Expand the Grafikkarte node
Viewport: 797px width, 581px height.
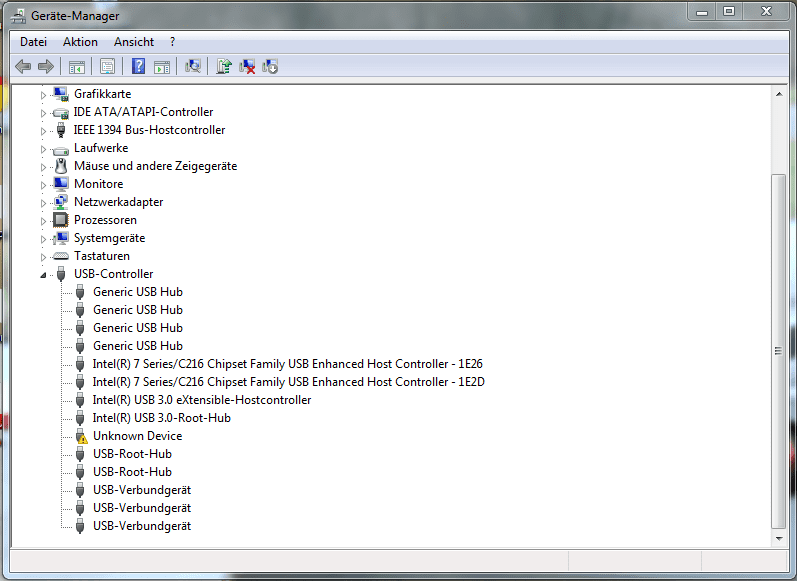click(43, 95)
